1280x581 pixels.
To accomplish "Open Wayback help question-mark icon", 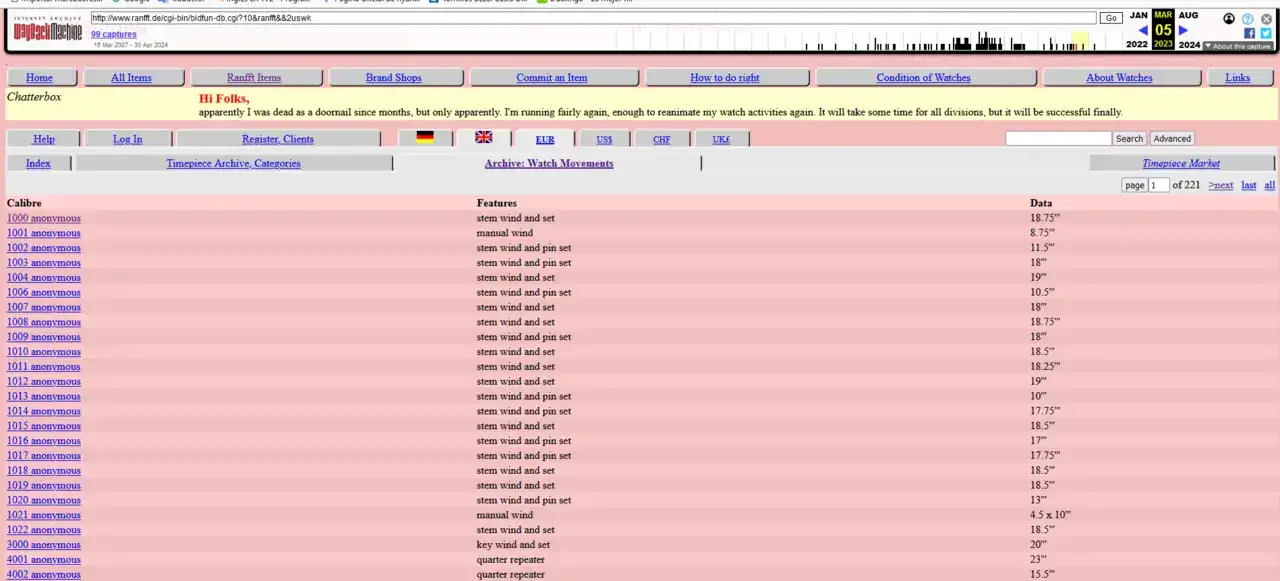I will (x=1248, y=18).
